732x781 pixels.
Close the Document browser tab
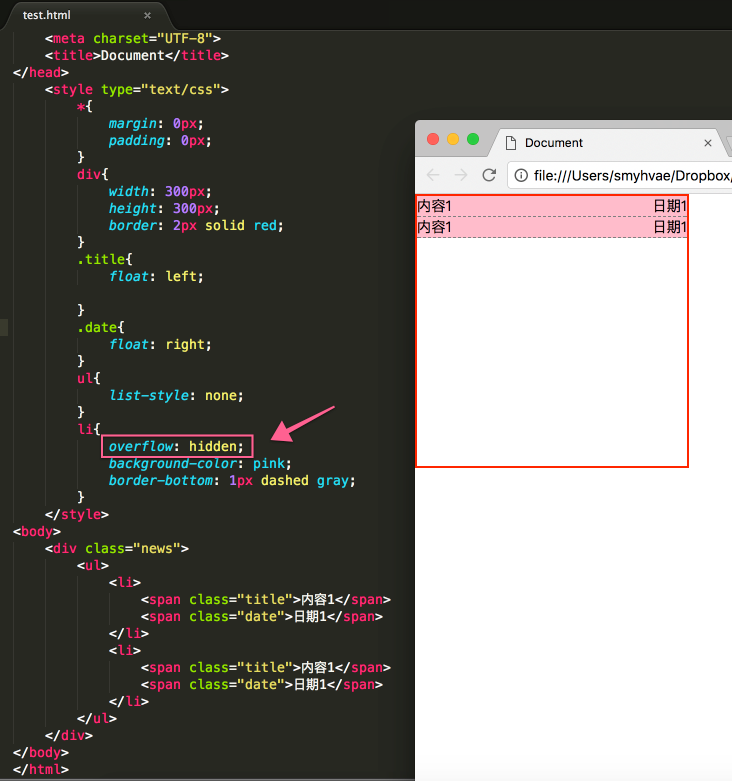coord(708,143)
